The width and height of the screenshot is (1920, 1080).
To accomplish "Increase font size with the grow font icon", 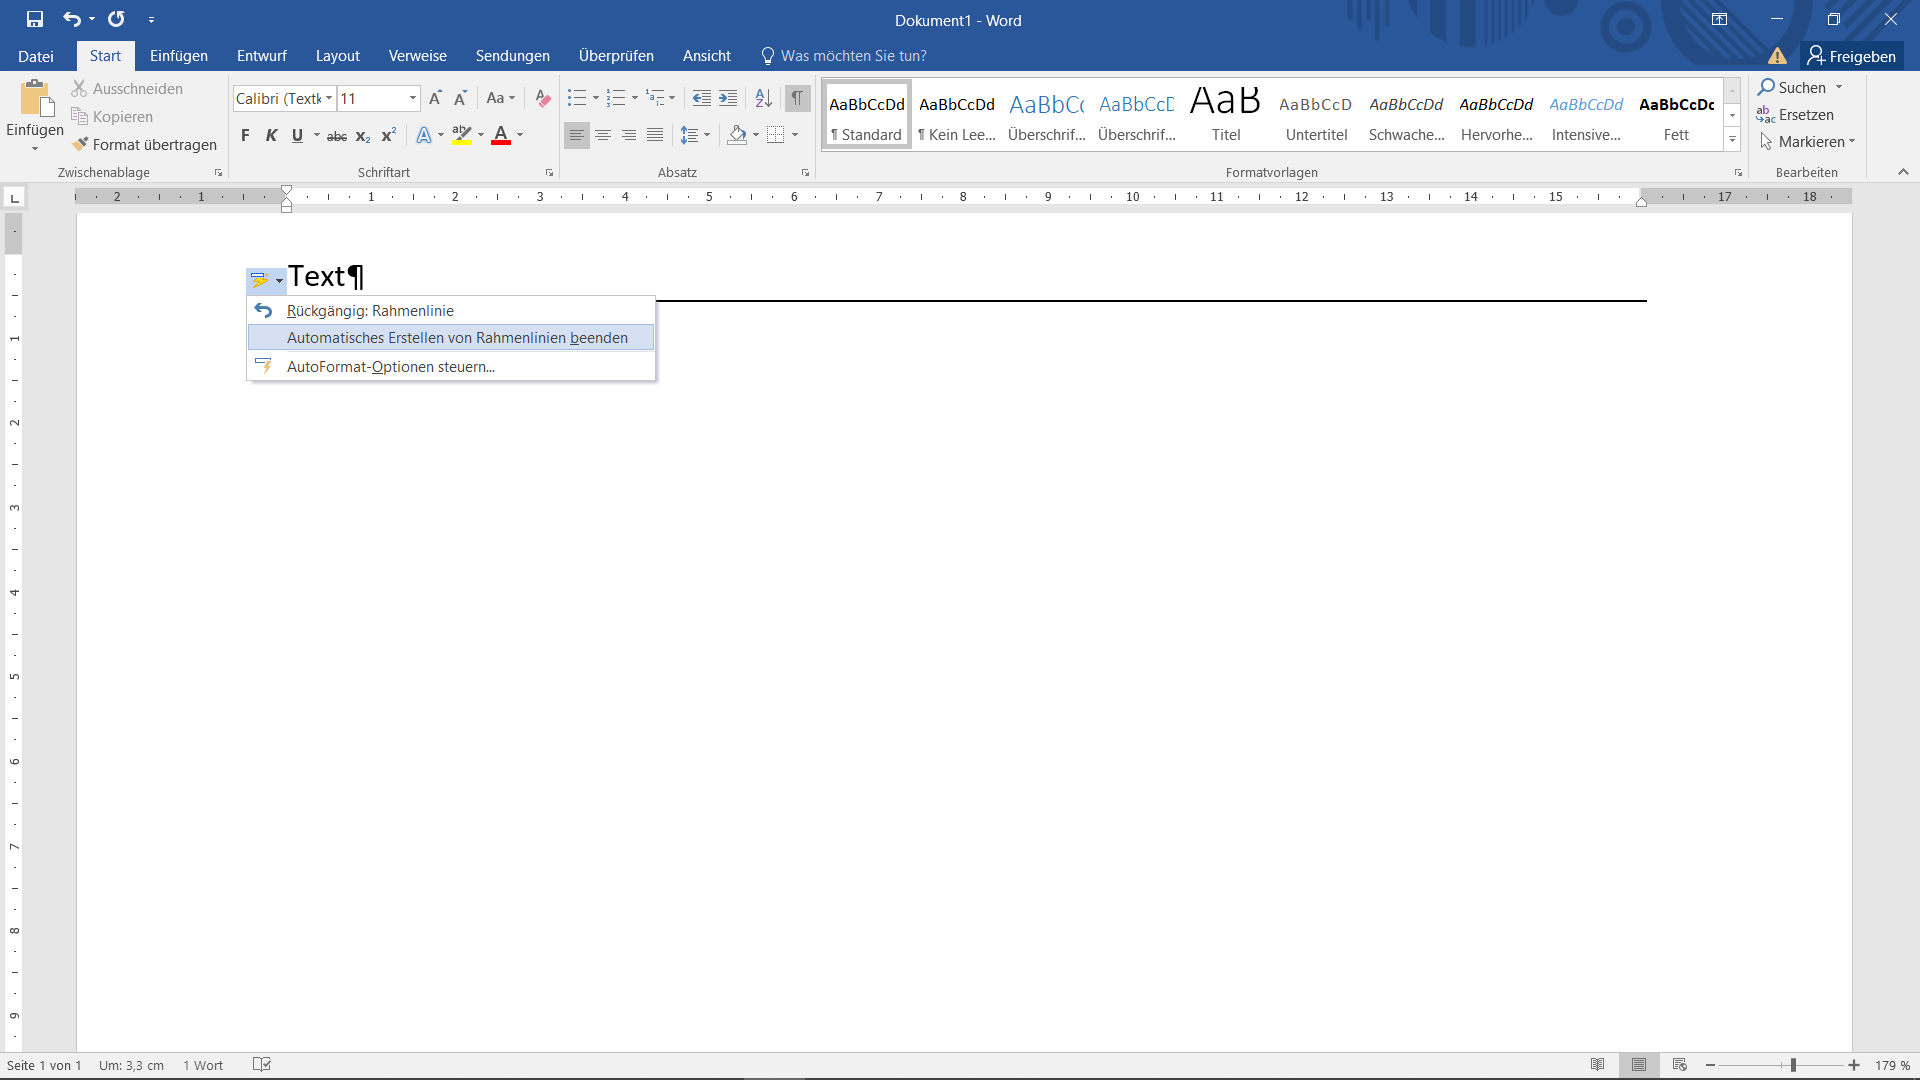I will tap(435, 98).
